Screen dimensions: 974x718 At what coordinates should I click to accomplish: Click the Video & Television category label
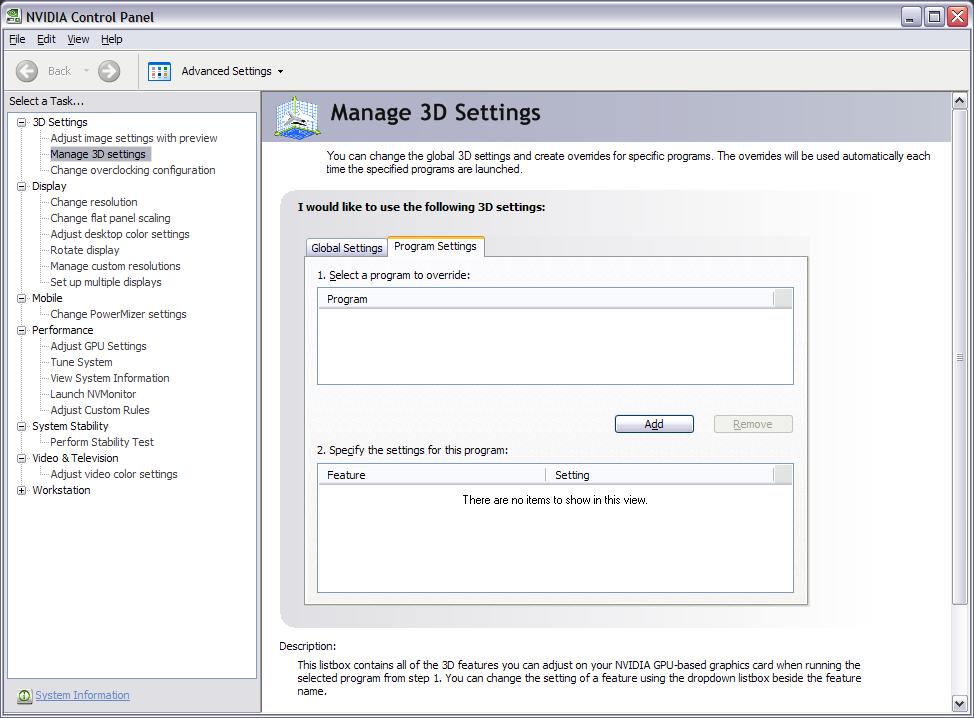(75, 458)
